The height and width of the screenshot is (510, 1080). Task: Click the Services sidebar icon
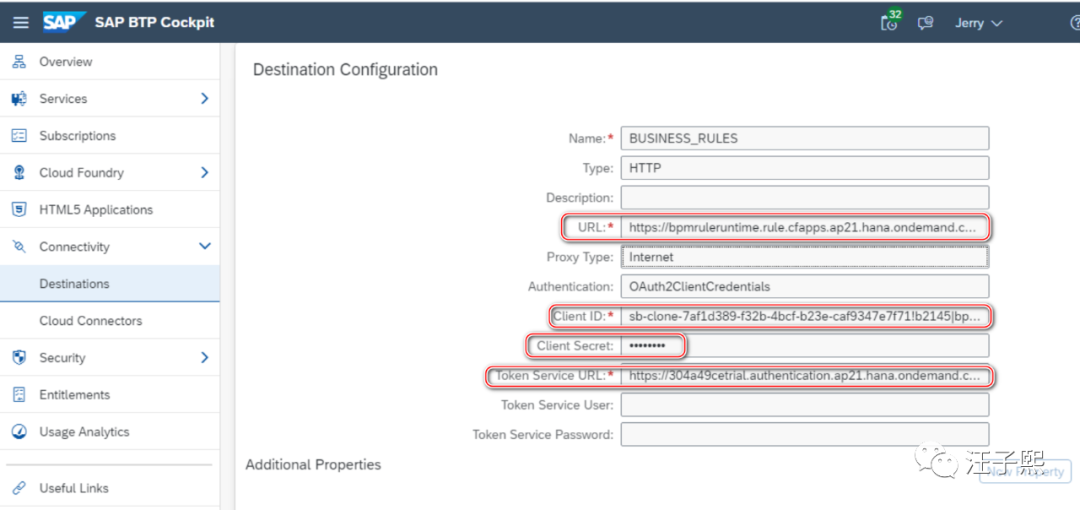pyautogui.click(x=19, y=99)
